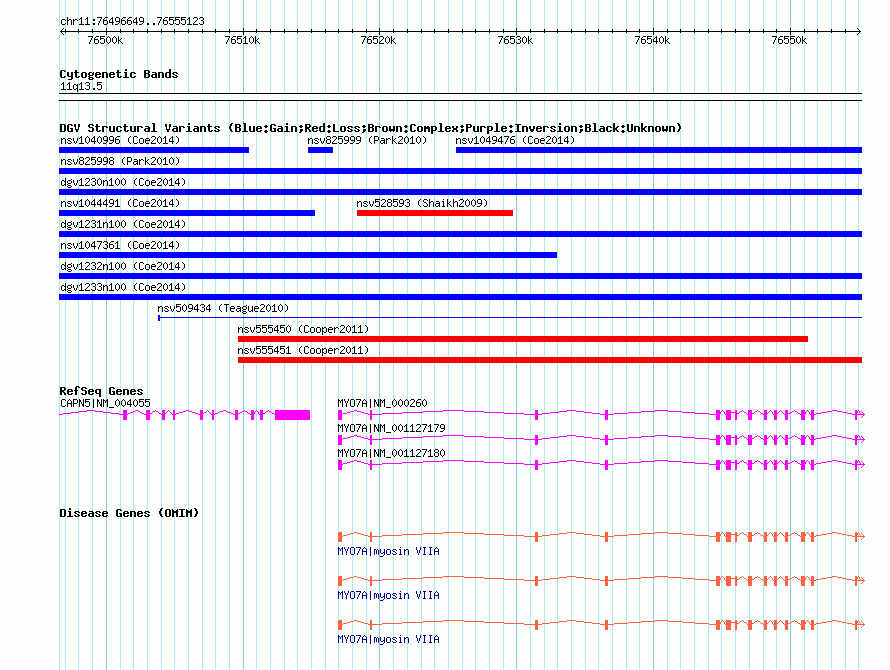Image resolution: width=890 pixels, height=670 pixels.
Task: Select the nsv825999 (Park2010) short blue bar
Action: tap(320, 150)
